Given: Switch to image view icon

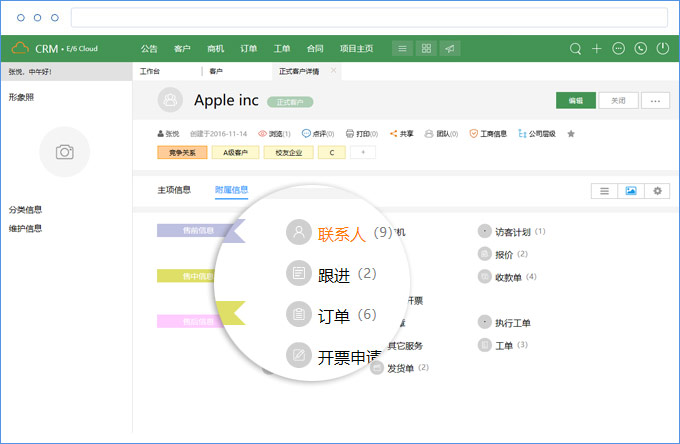Looking at the screenshot, I should (630, 190).
